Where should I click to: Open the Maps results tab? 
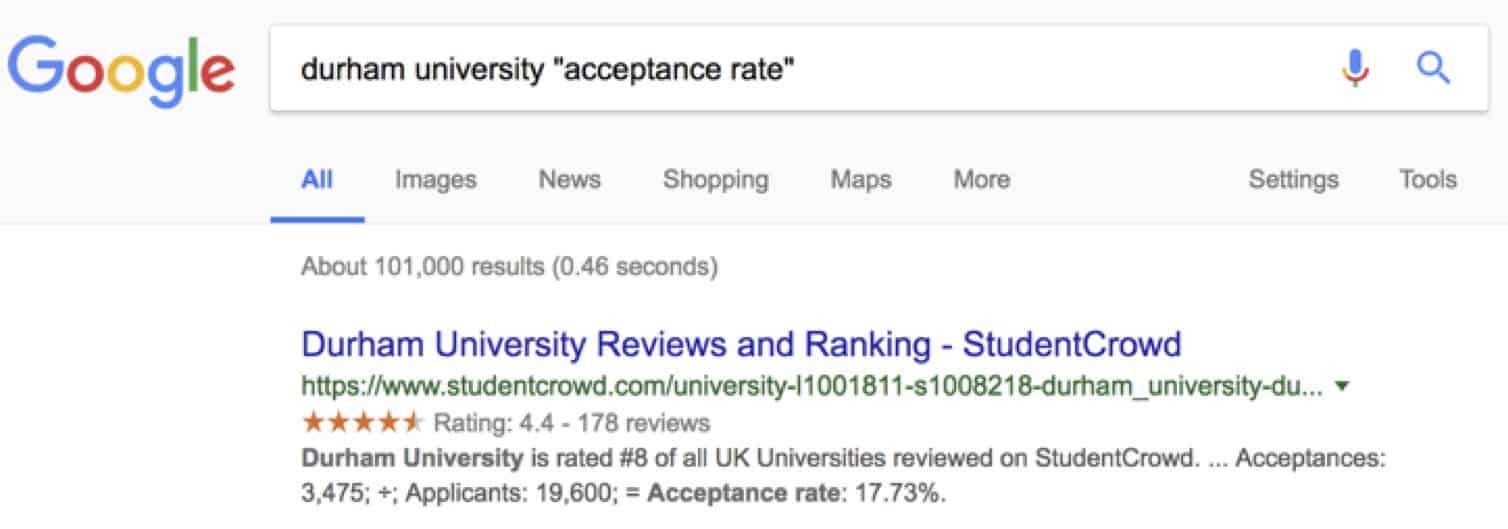pos(861,180)
